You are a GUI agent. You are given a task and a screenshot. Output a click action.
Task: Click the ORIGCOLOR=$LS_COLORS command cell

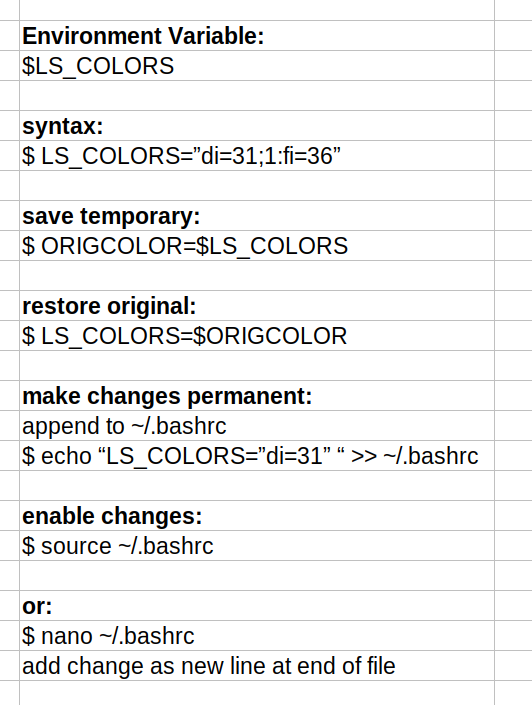(x=257, y=245)
